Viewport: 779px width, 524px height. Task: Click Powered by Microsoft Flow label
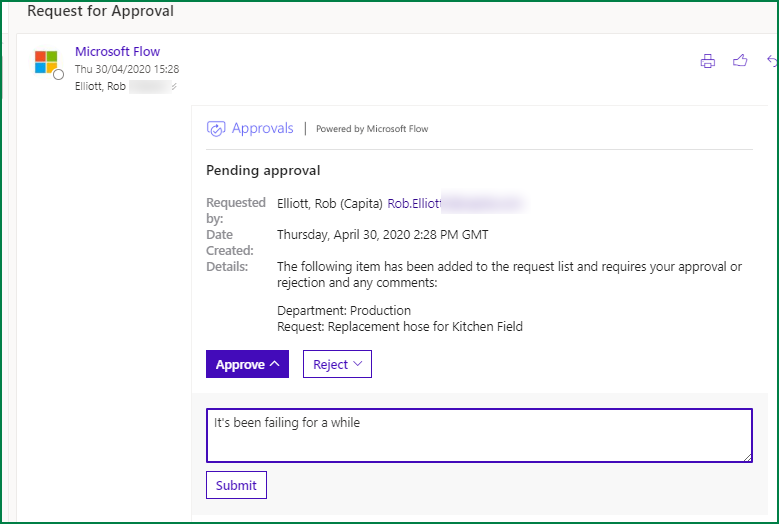pos(372,129)
